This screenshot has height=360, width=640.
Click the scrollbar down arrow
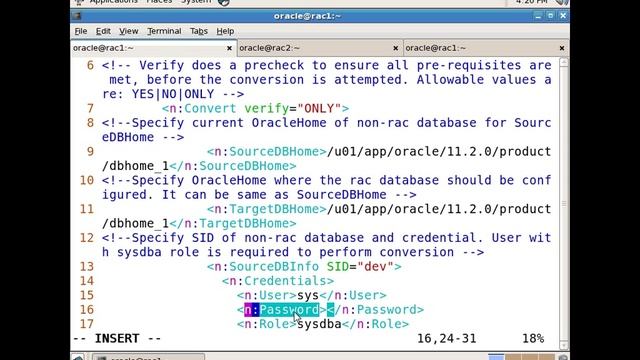pyautogui.click(x=564, y=345)
